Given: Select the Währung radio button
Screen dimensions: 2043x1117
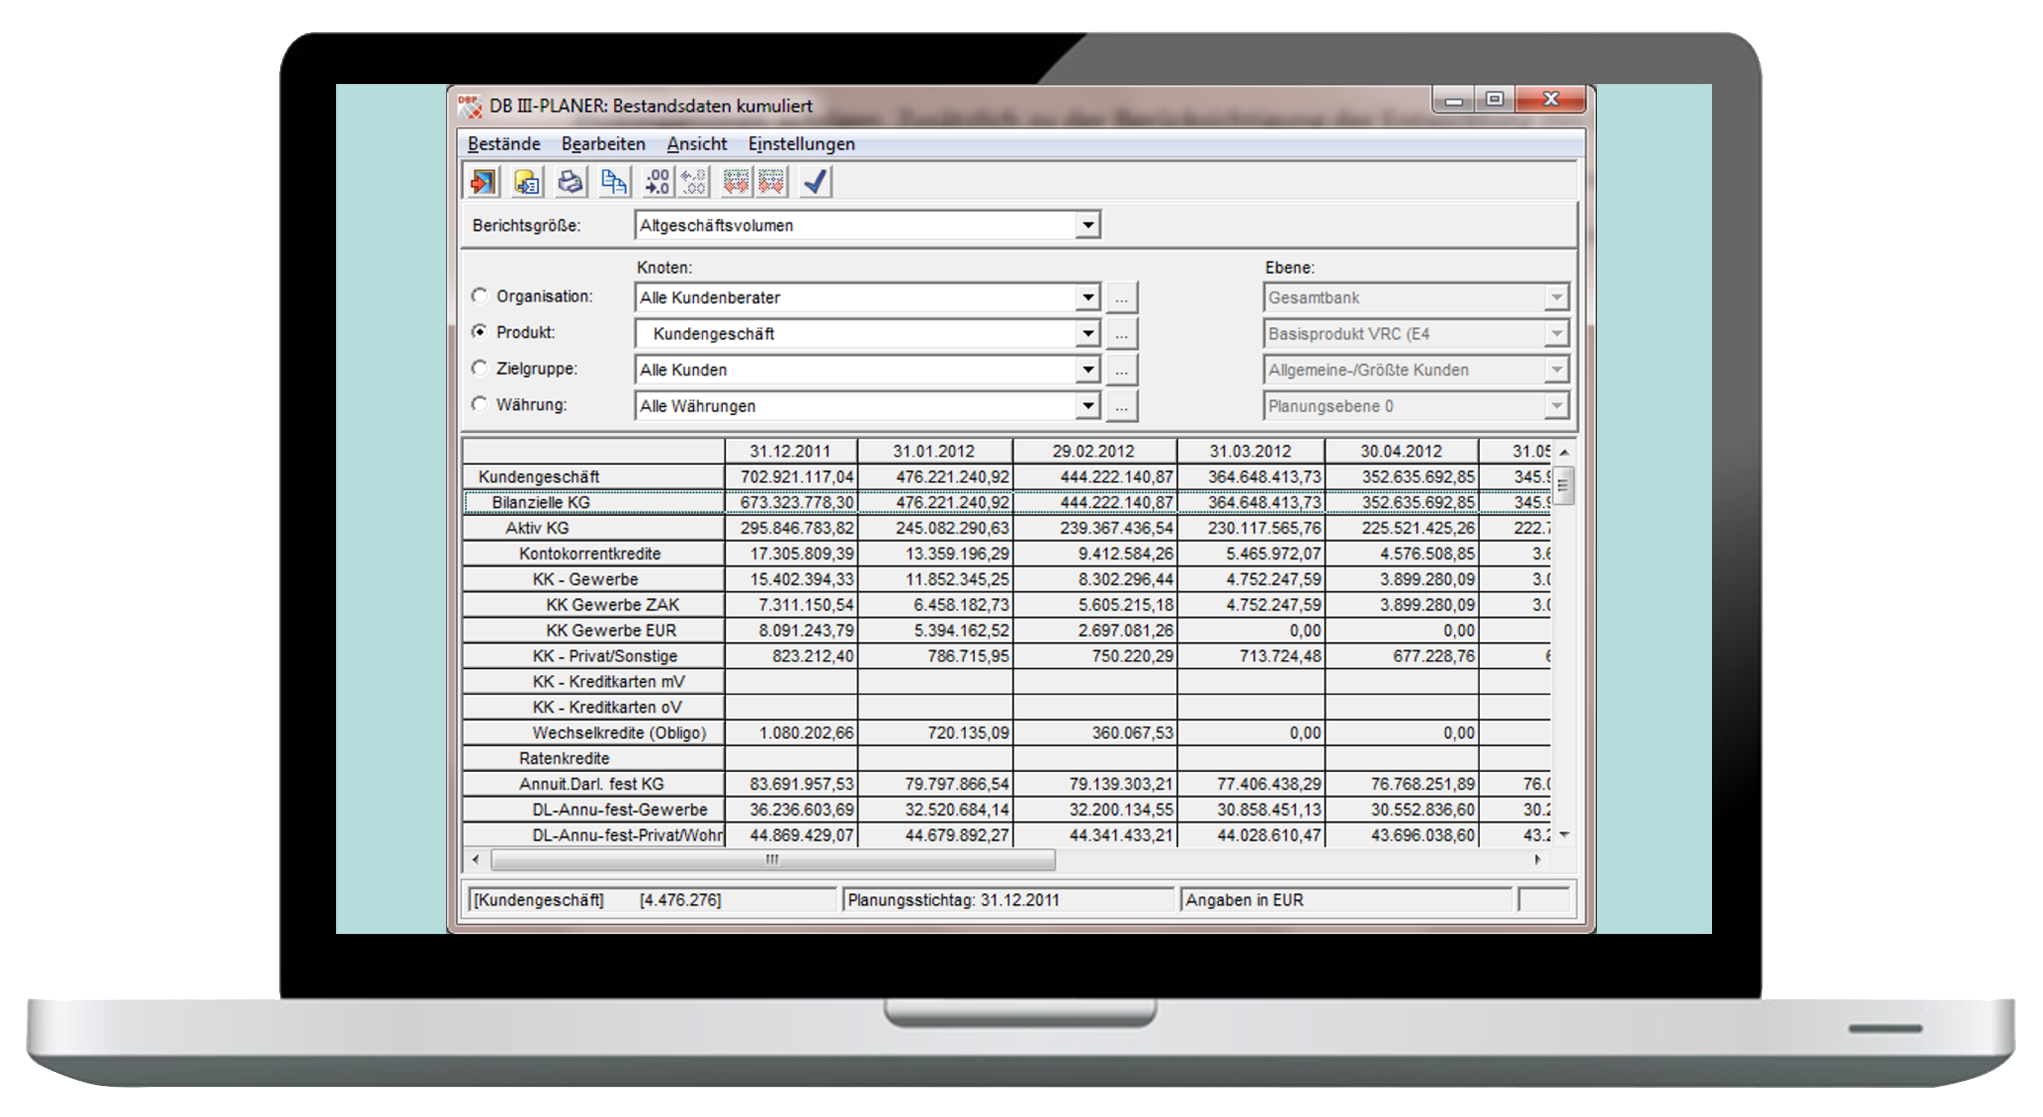Looking at the screenshot, I should coord(480,404).
